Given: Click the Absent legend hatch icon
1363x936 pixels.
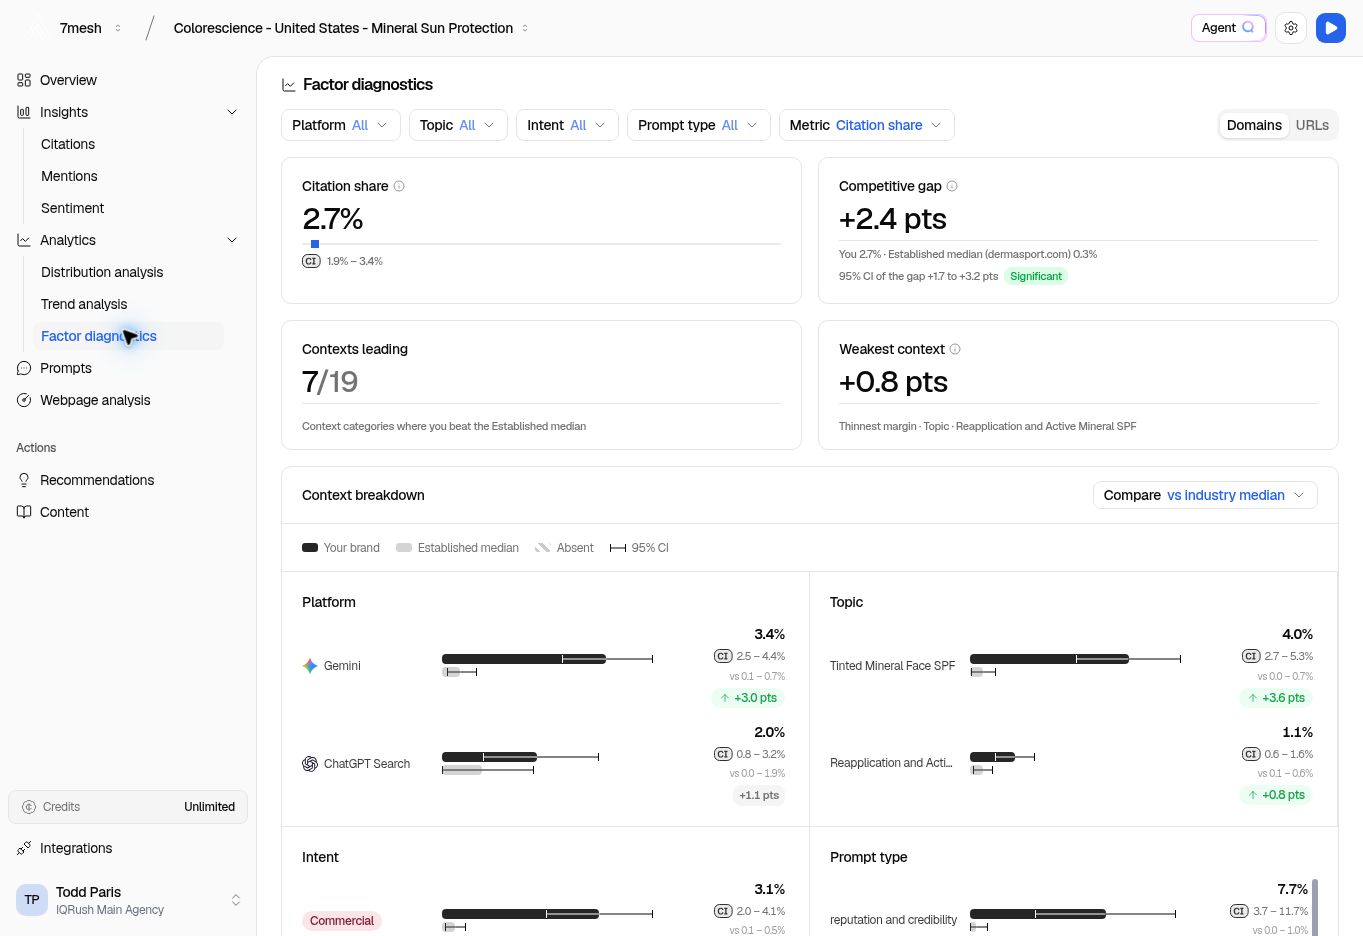Looking at the screenshot, I should [543, 548].
